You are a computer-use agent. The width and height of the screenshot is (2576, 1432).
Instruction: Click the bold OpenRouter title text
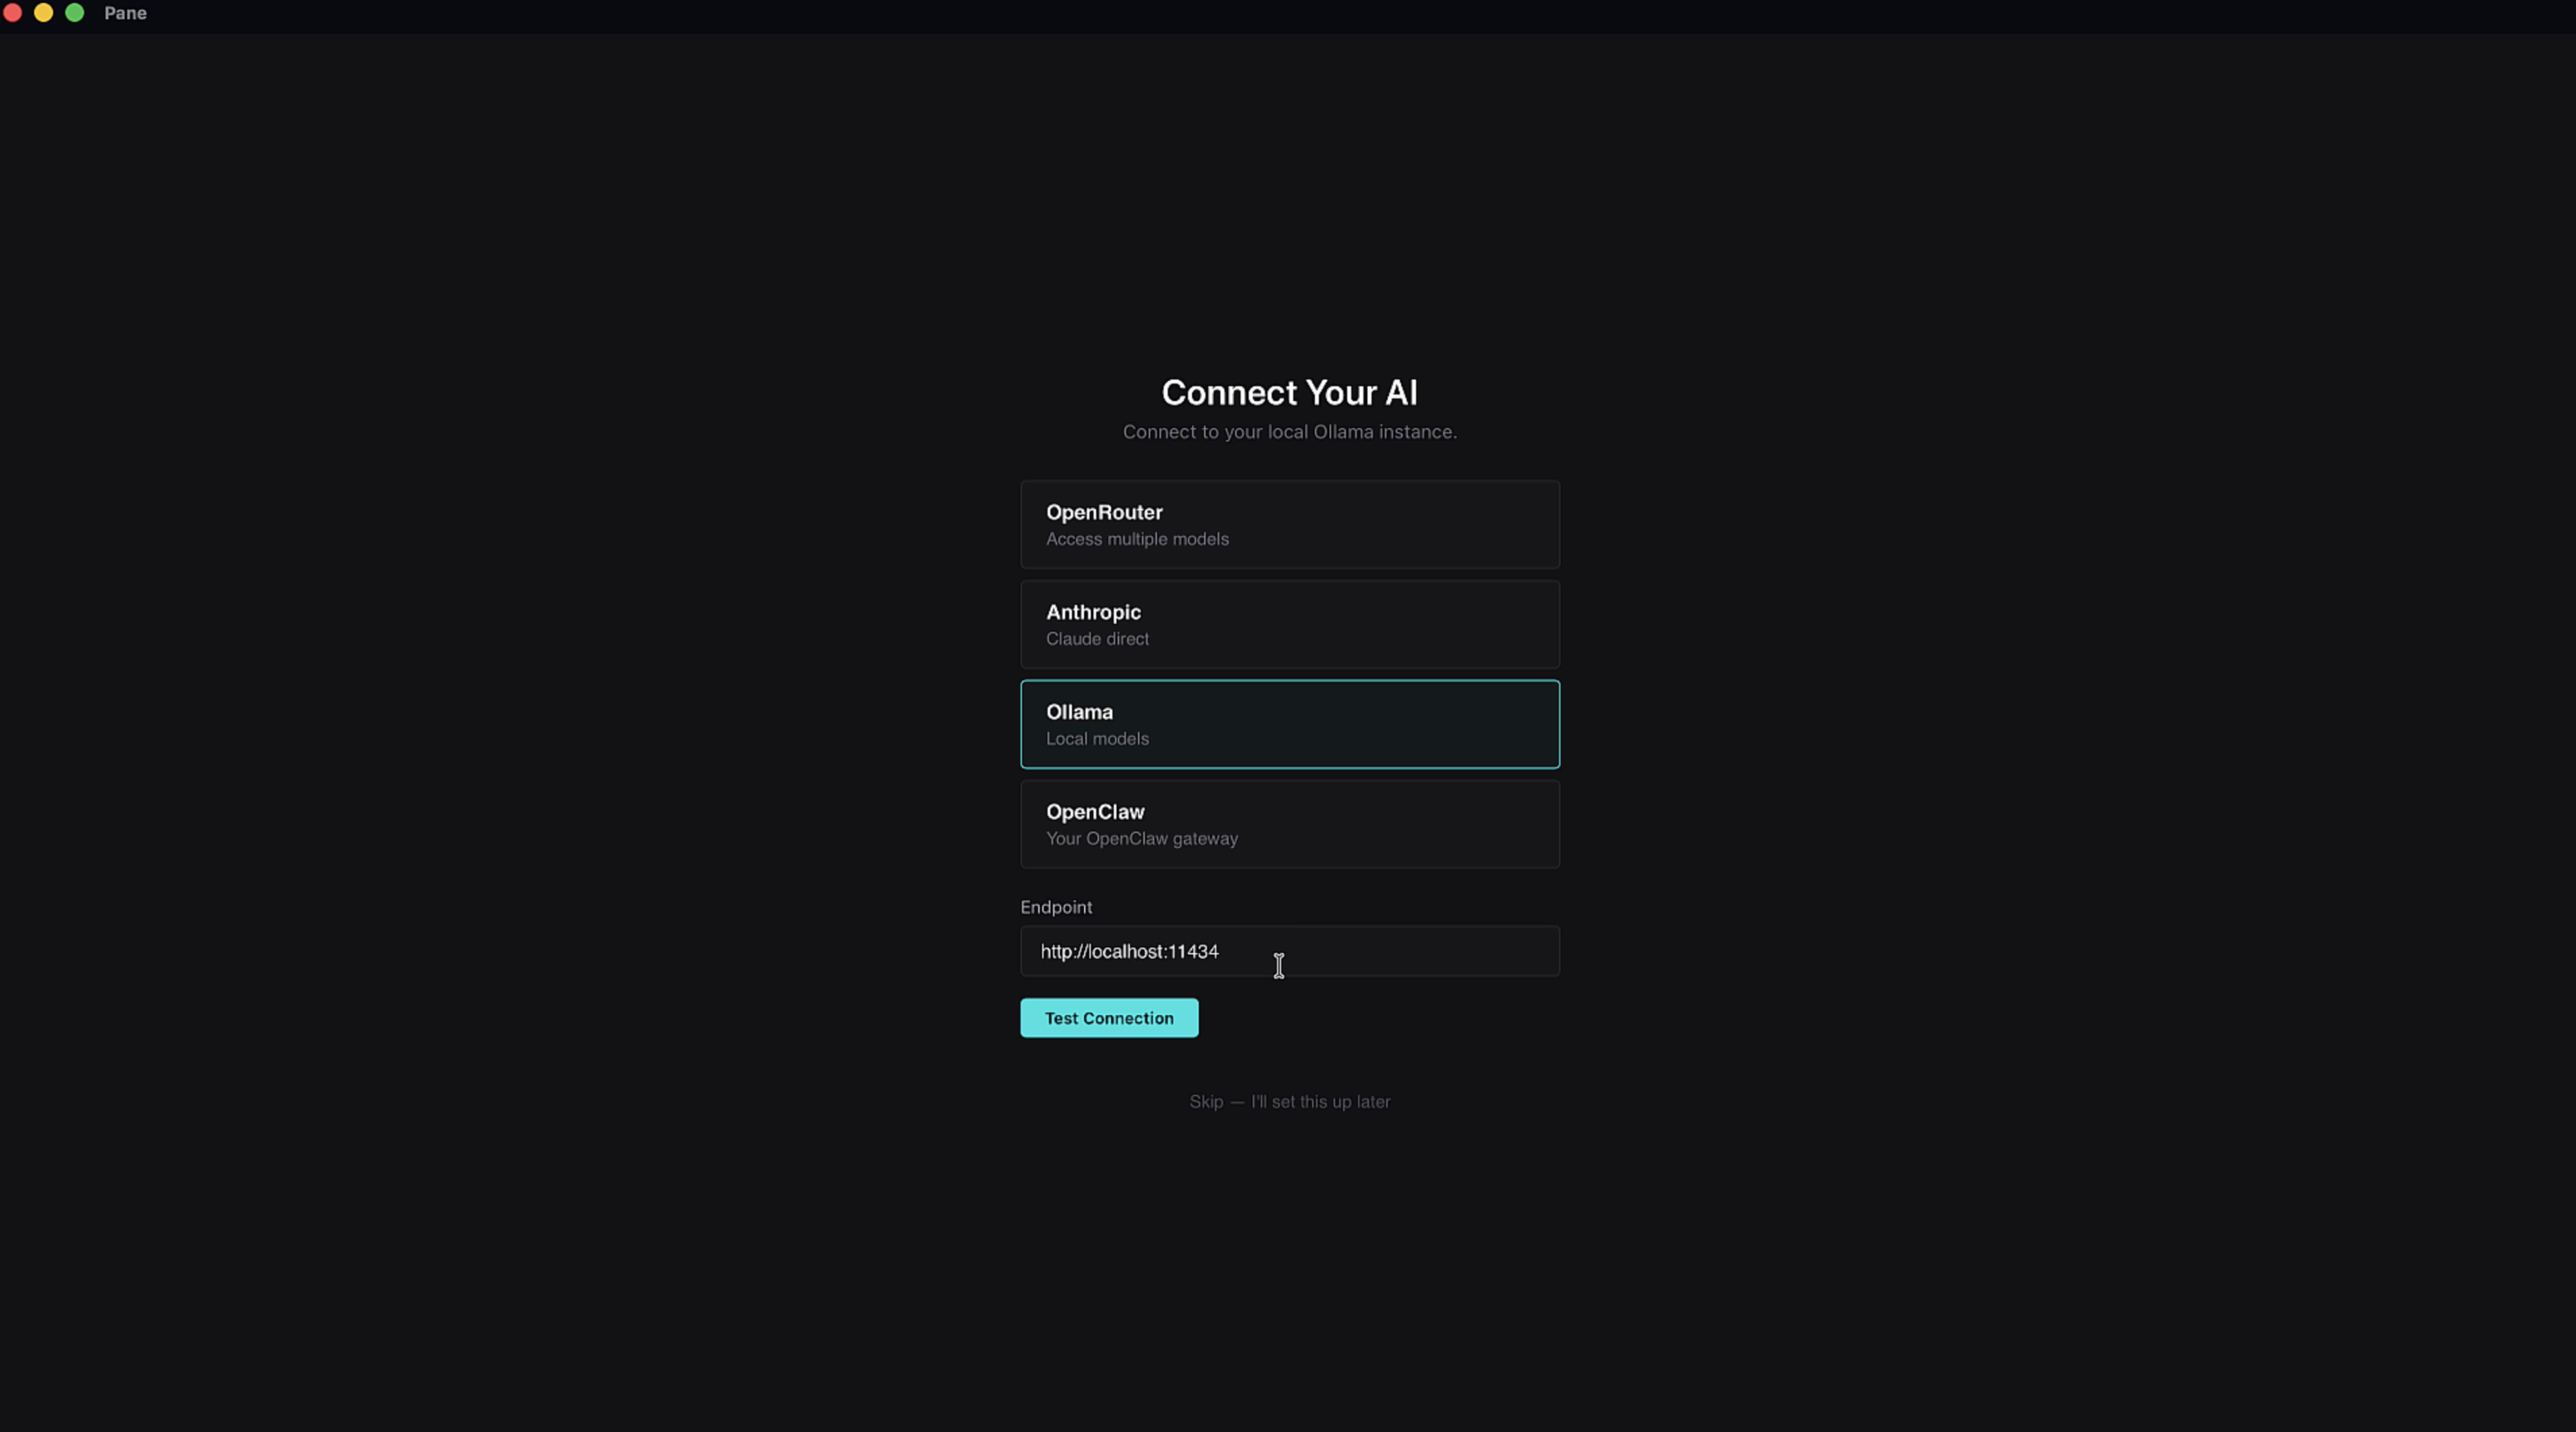click(1104, 512)
